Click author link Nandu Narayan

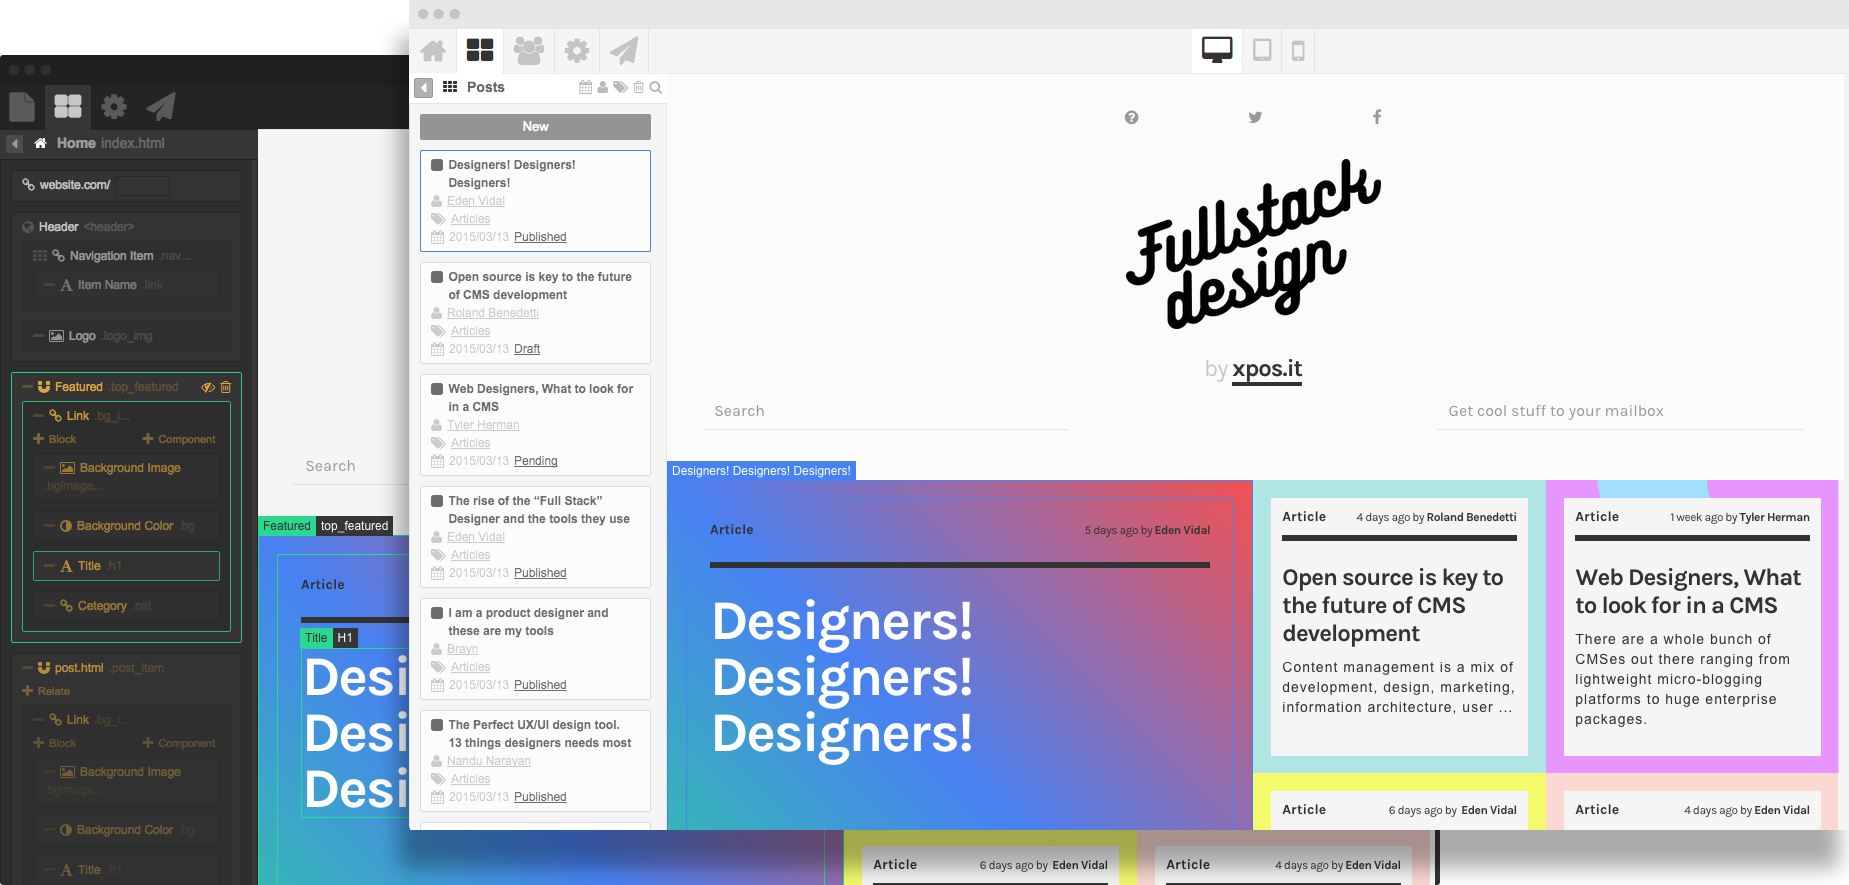pyautogui.click(x=489, y=761)
